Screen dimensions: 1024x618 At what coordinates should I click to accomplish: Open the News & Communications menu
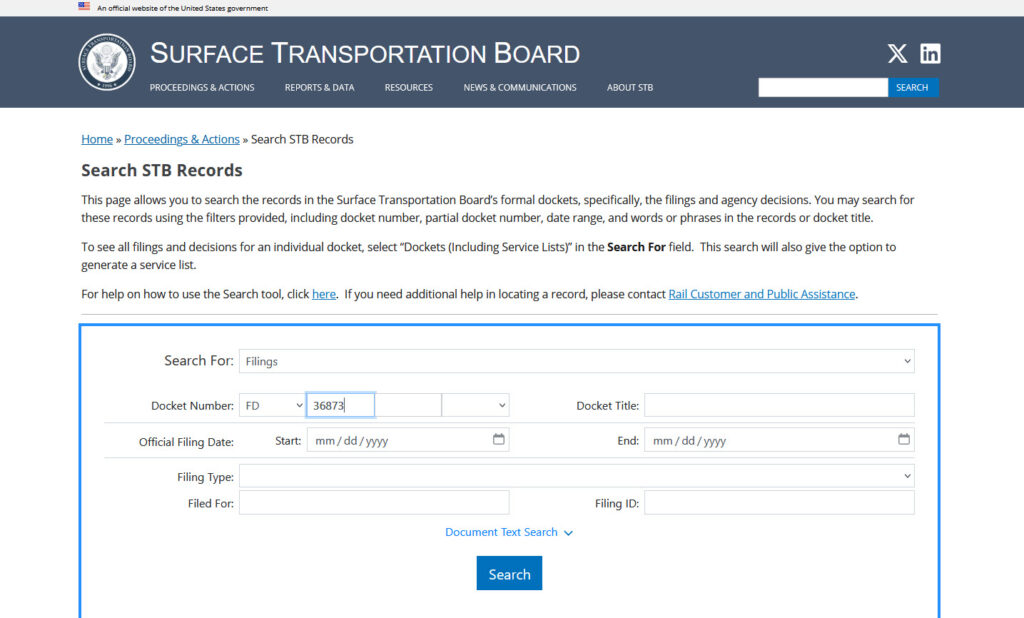(x=519, y=88)
